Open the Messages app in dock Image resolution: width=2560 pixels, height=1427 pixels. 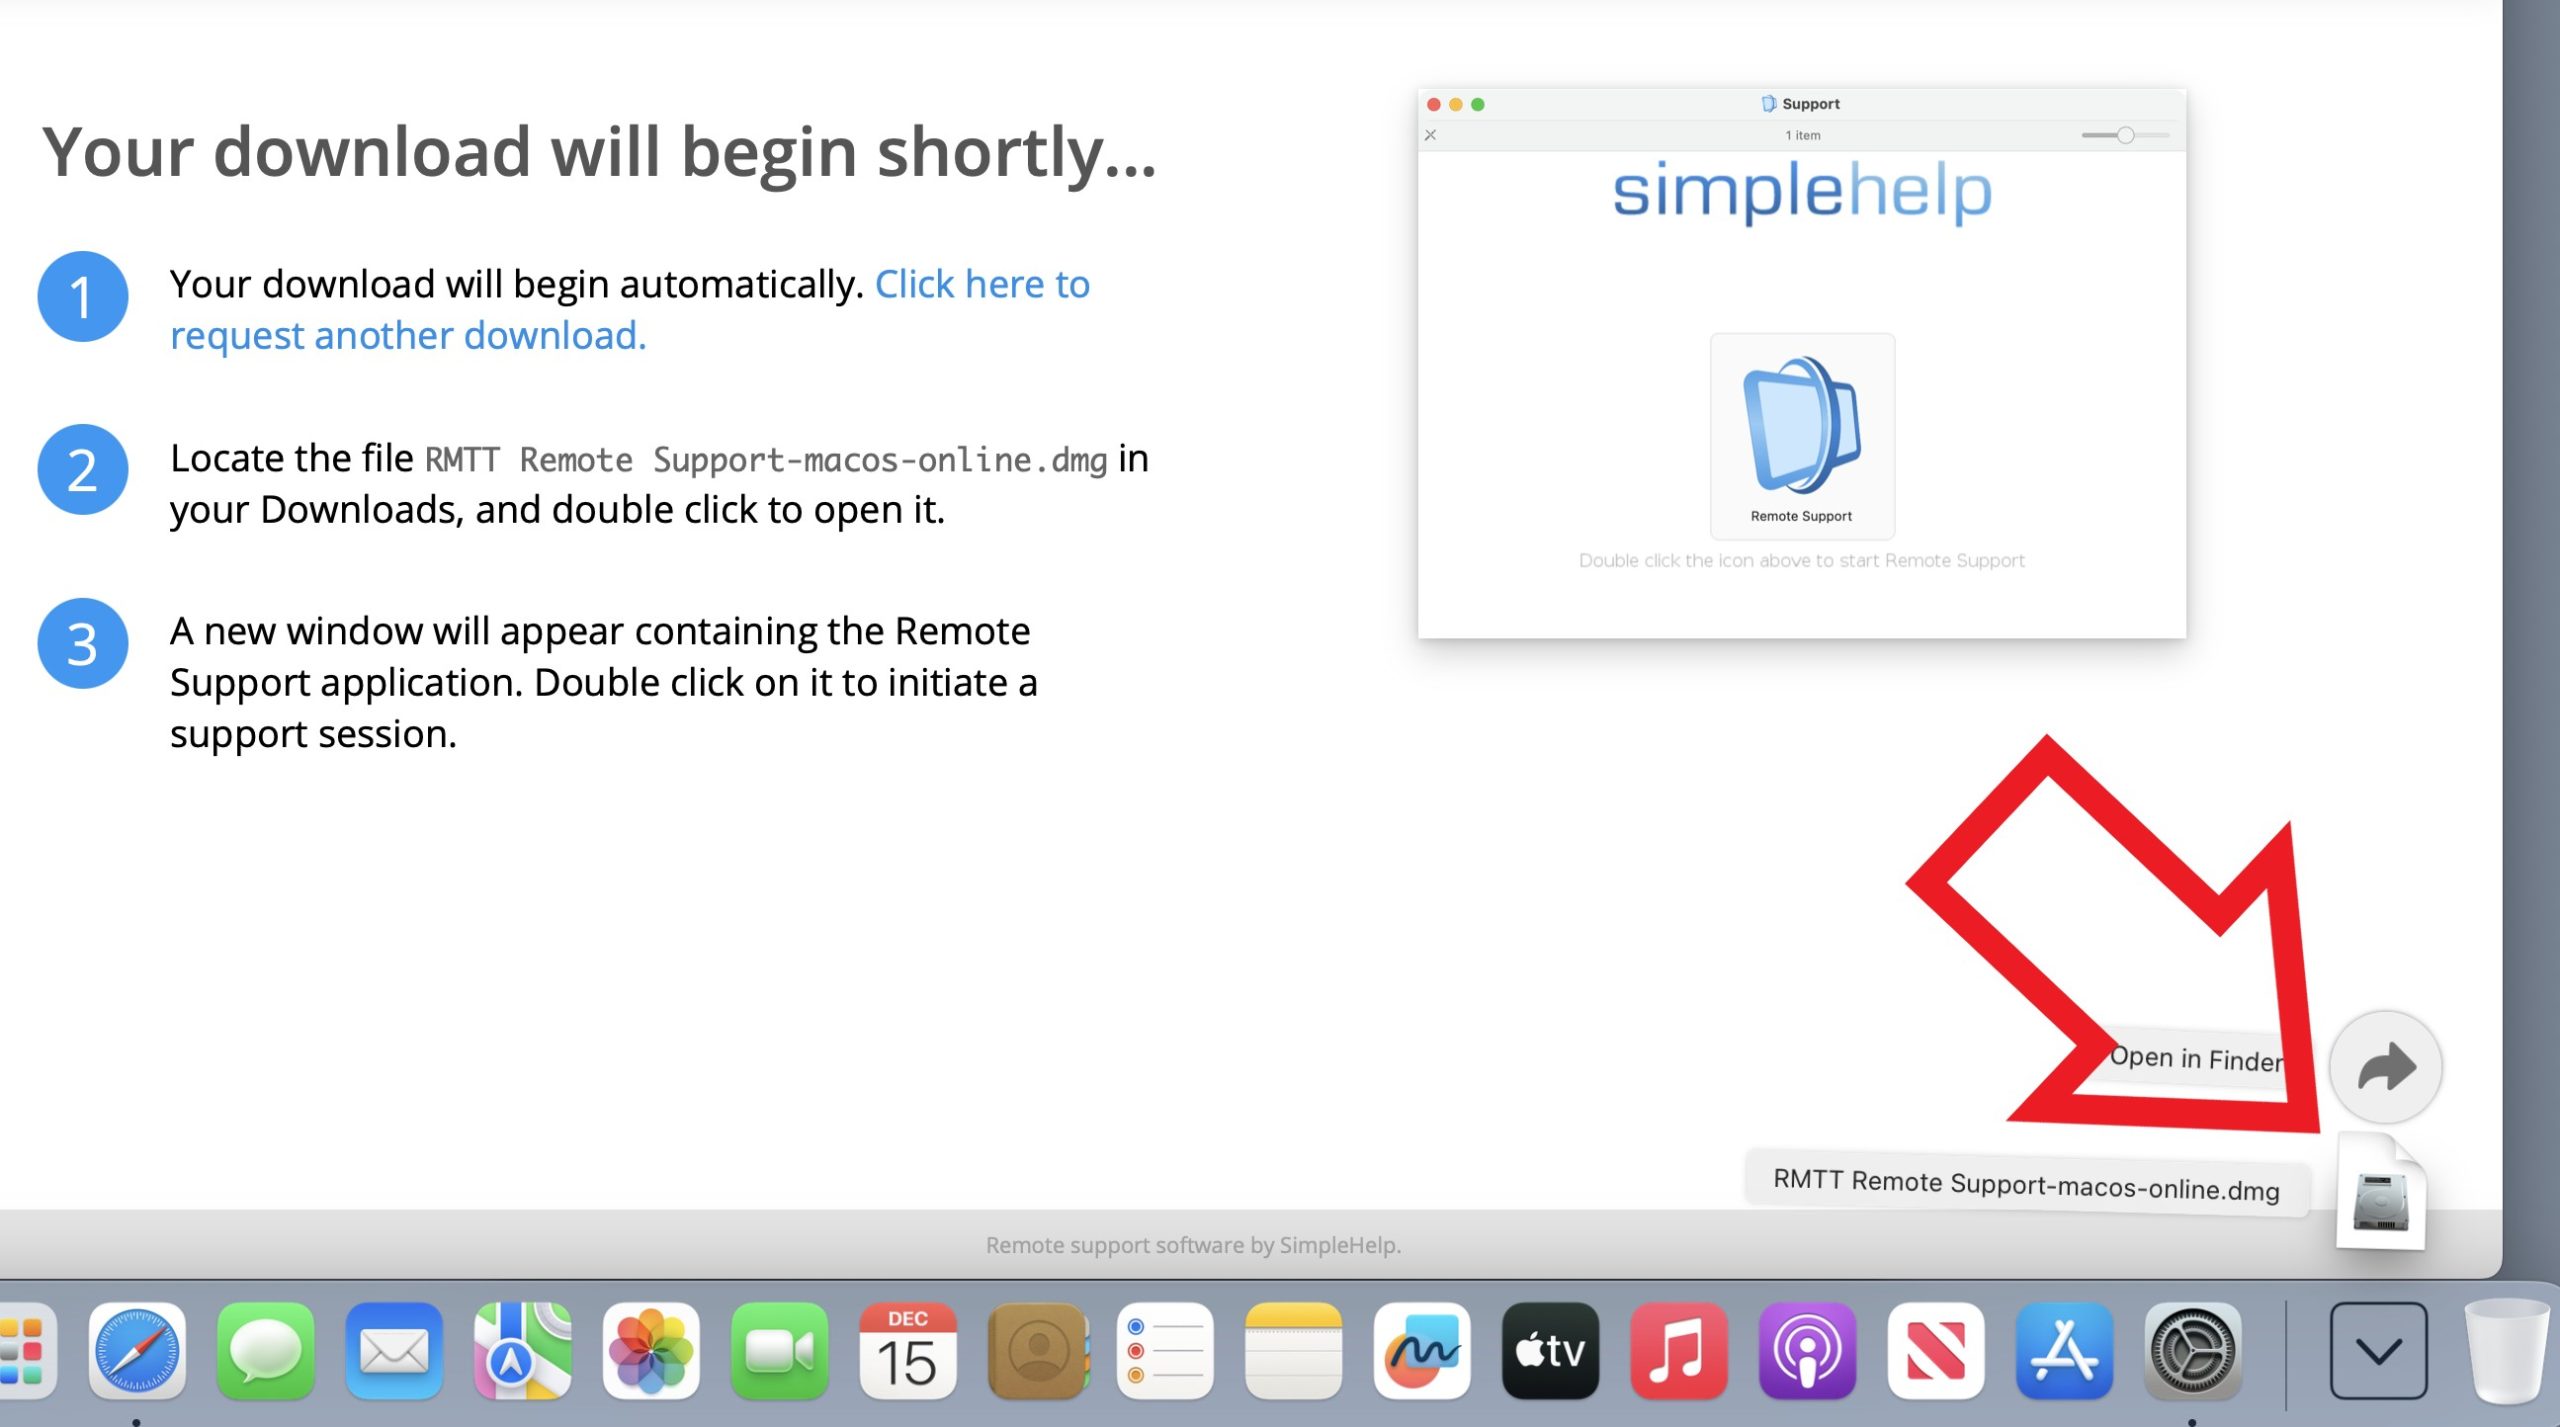[265, 1351]
